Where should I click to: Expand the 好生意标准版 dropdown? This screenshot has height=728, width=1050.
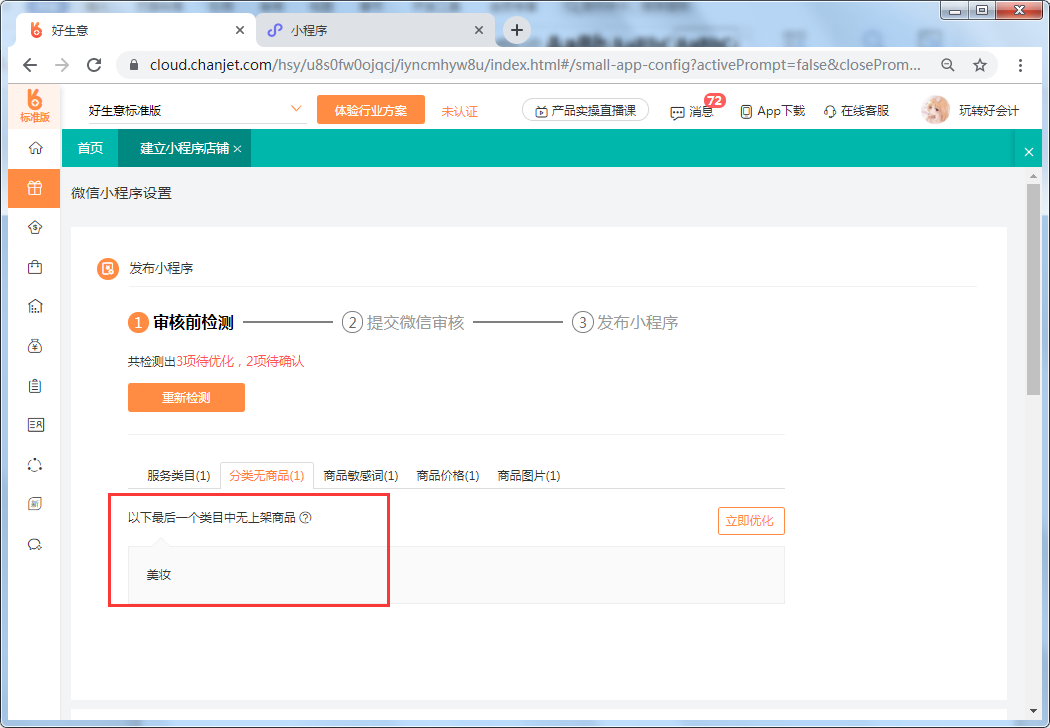(x=296, y=109)
